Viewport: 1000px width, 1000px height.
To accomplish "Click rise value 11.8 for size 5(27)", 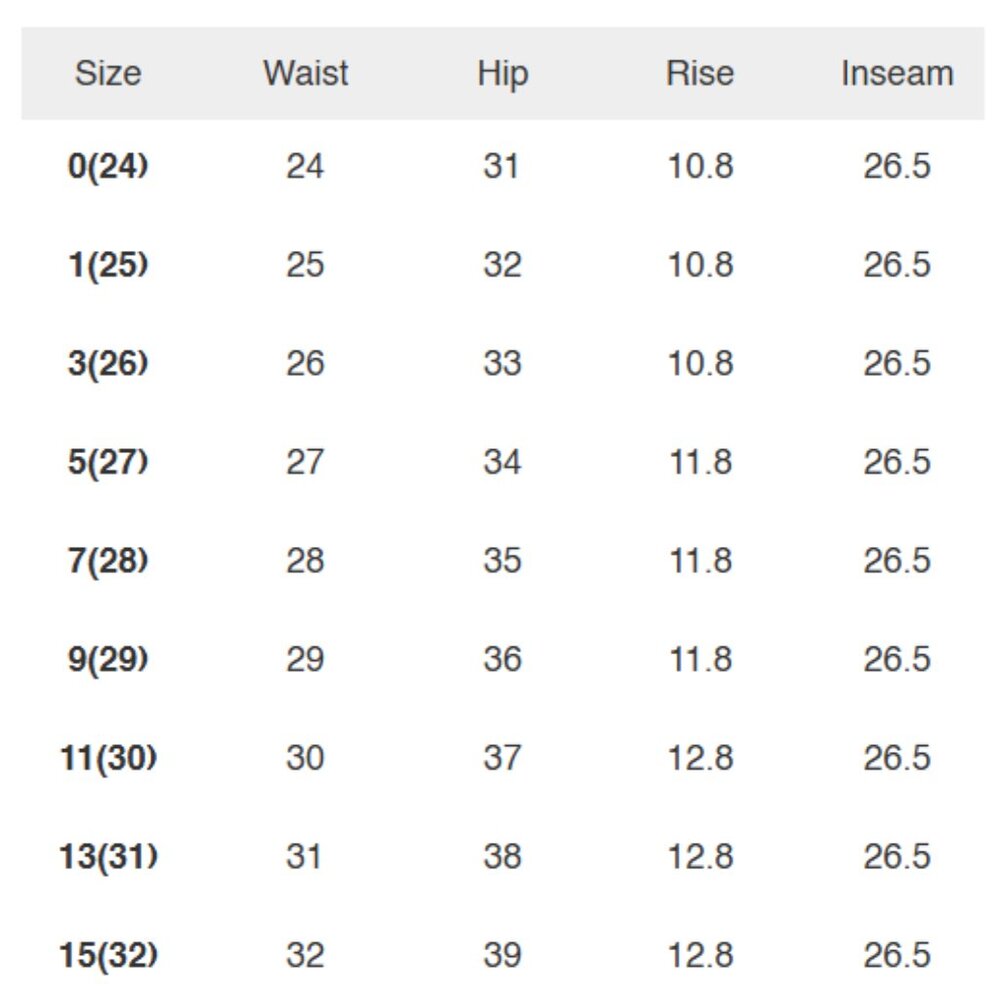I will coord(700,462).
